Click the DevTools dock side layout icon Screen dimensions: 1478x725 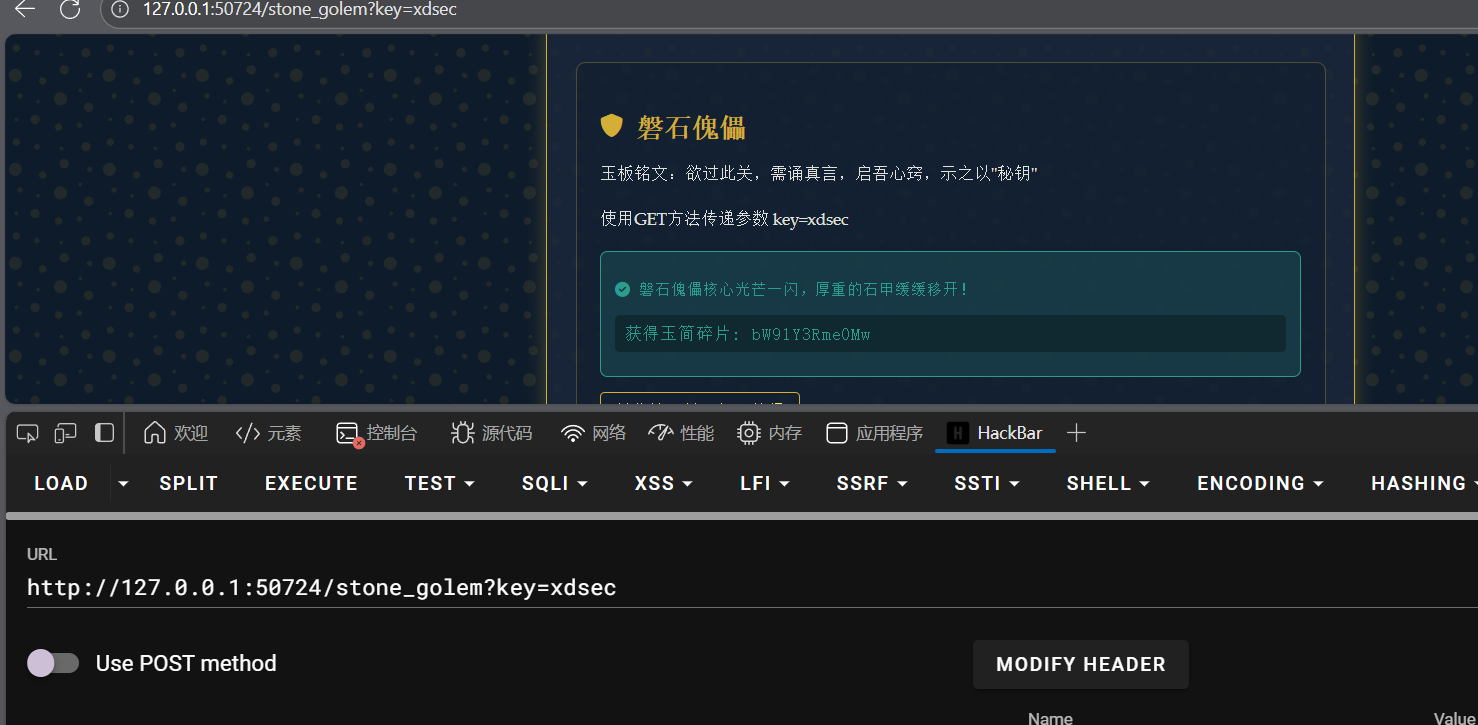tap(103, 432)
